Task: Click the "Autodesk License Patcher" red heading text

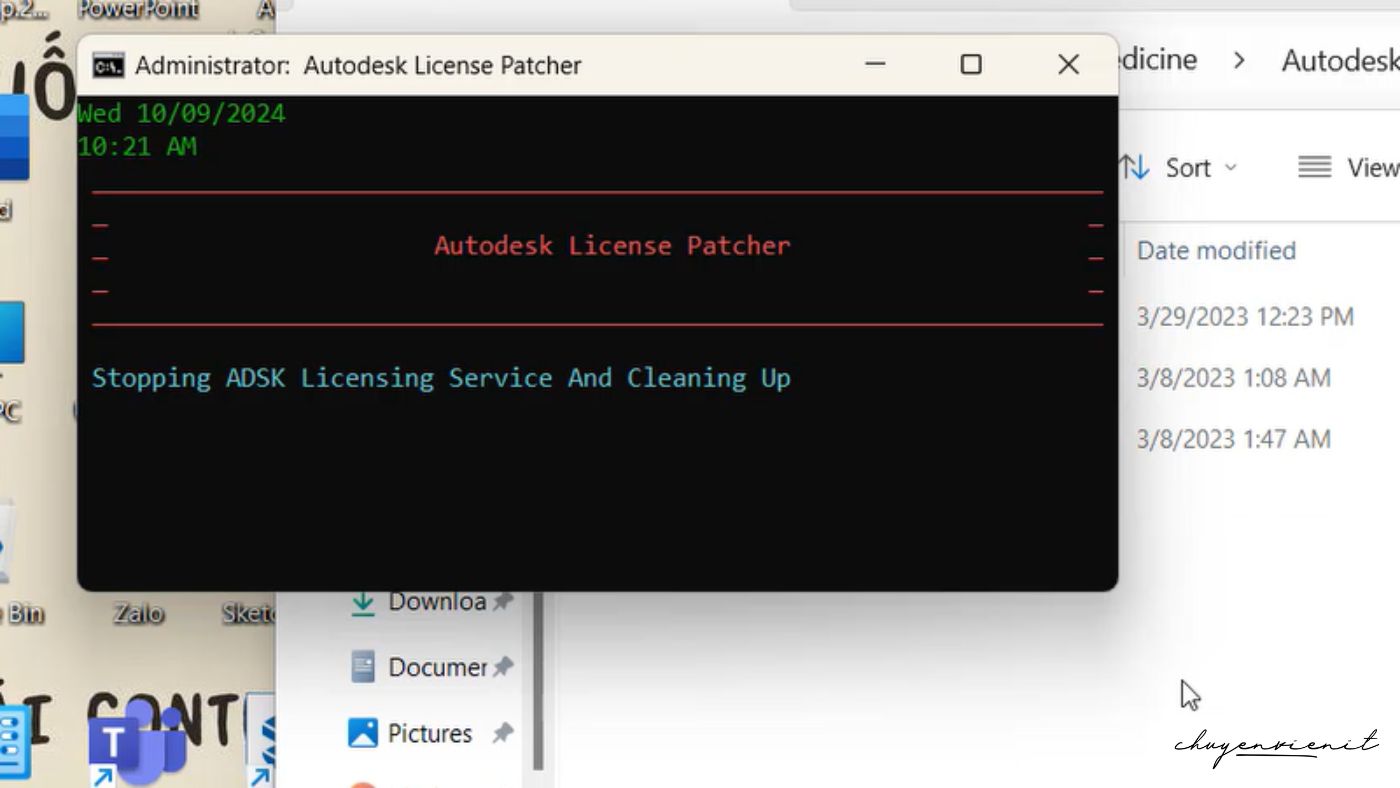Action: [x=612, y=246]
